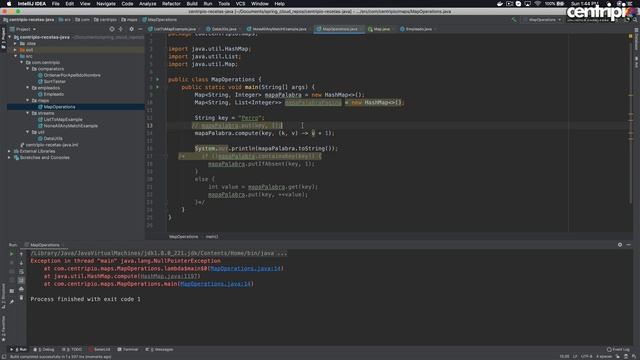
Task: Toggle scroll-to-end in the Run console
Action: (x=21, y=280)
